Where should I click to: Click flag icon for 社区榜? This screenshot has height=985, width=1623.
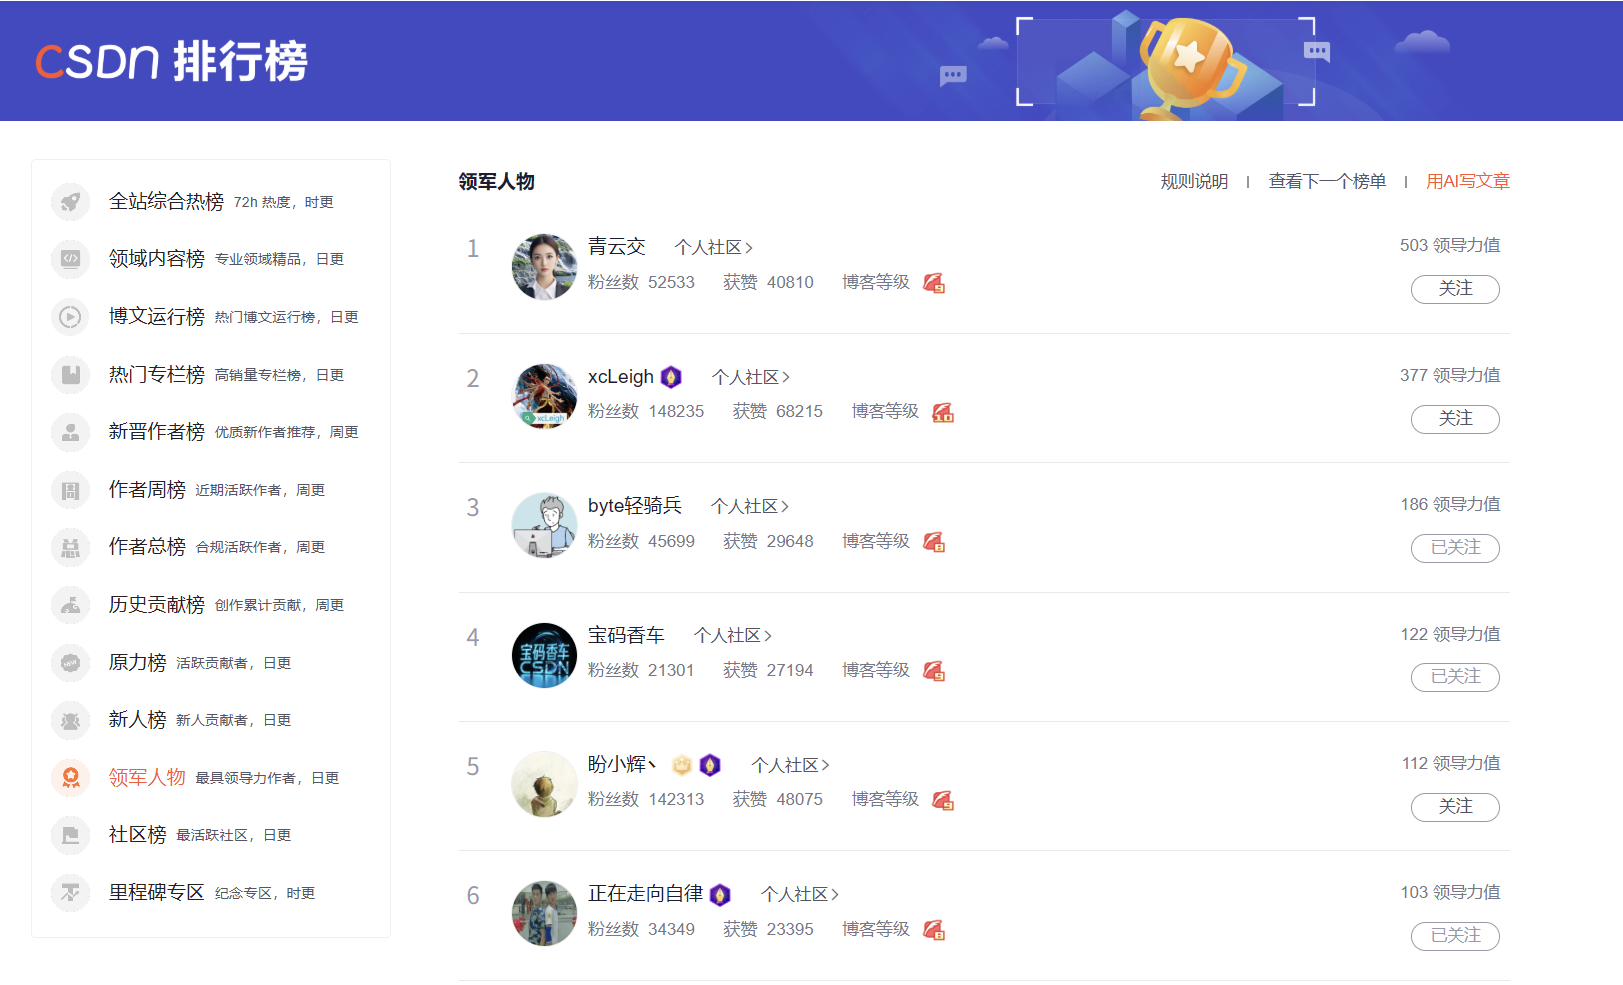(x=70, y=835)
